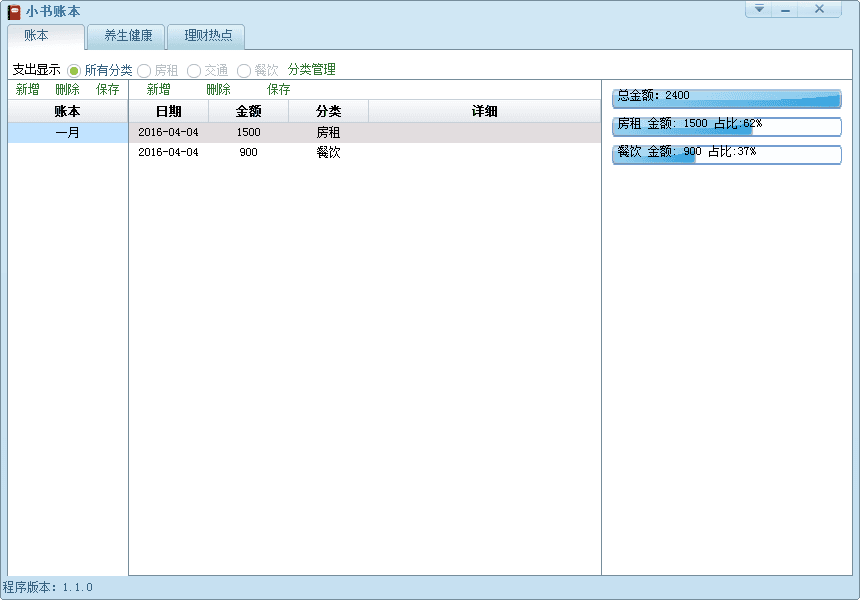Open the 养生健康 tab

[x=127, y=36]
